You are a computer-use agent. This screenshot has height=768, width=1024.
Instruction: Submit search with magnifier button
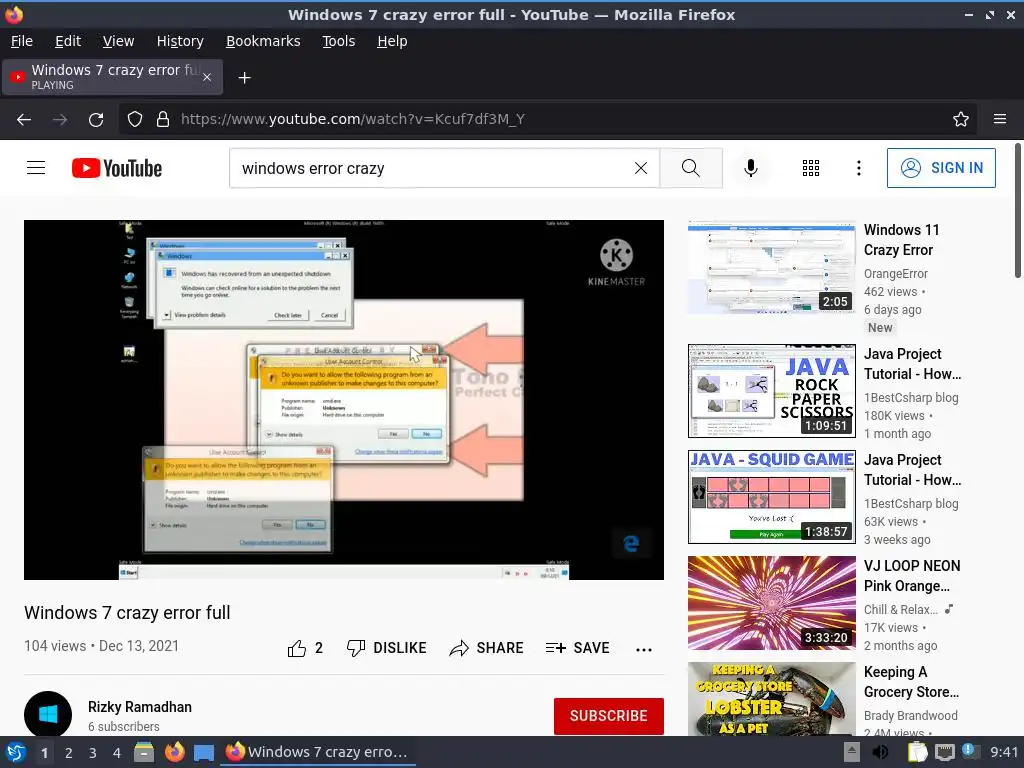pyautogui.click(x=690, y=168)
